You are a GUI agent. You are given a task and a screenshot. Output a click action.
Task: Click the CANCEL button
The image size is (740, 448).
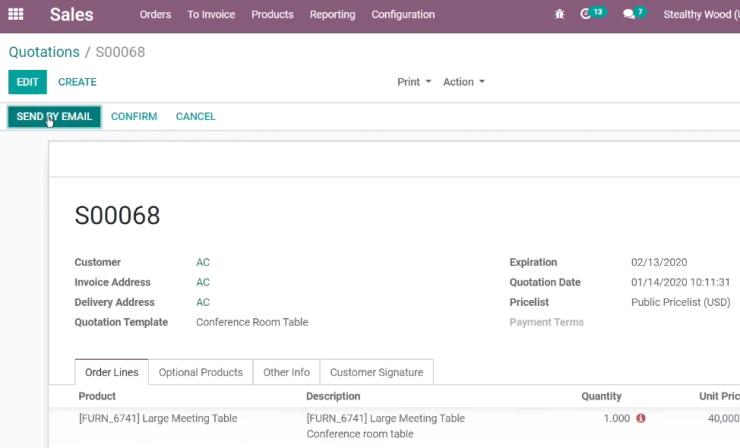(195, 117)
